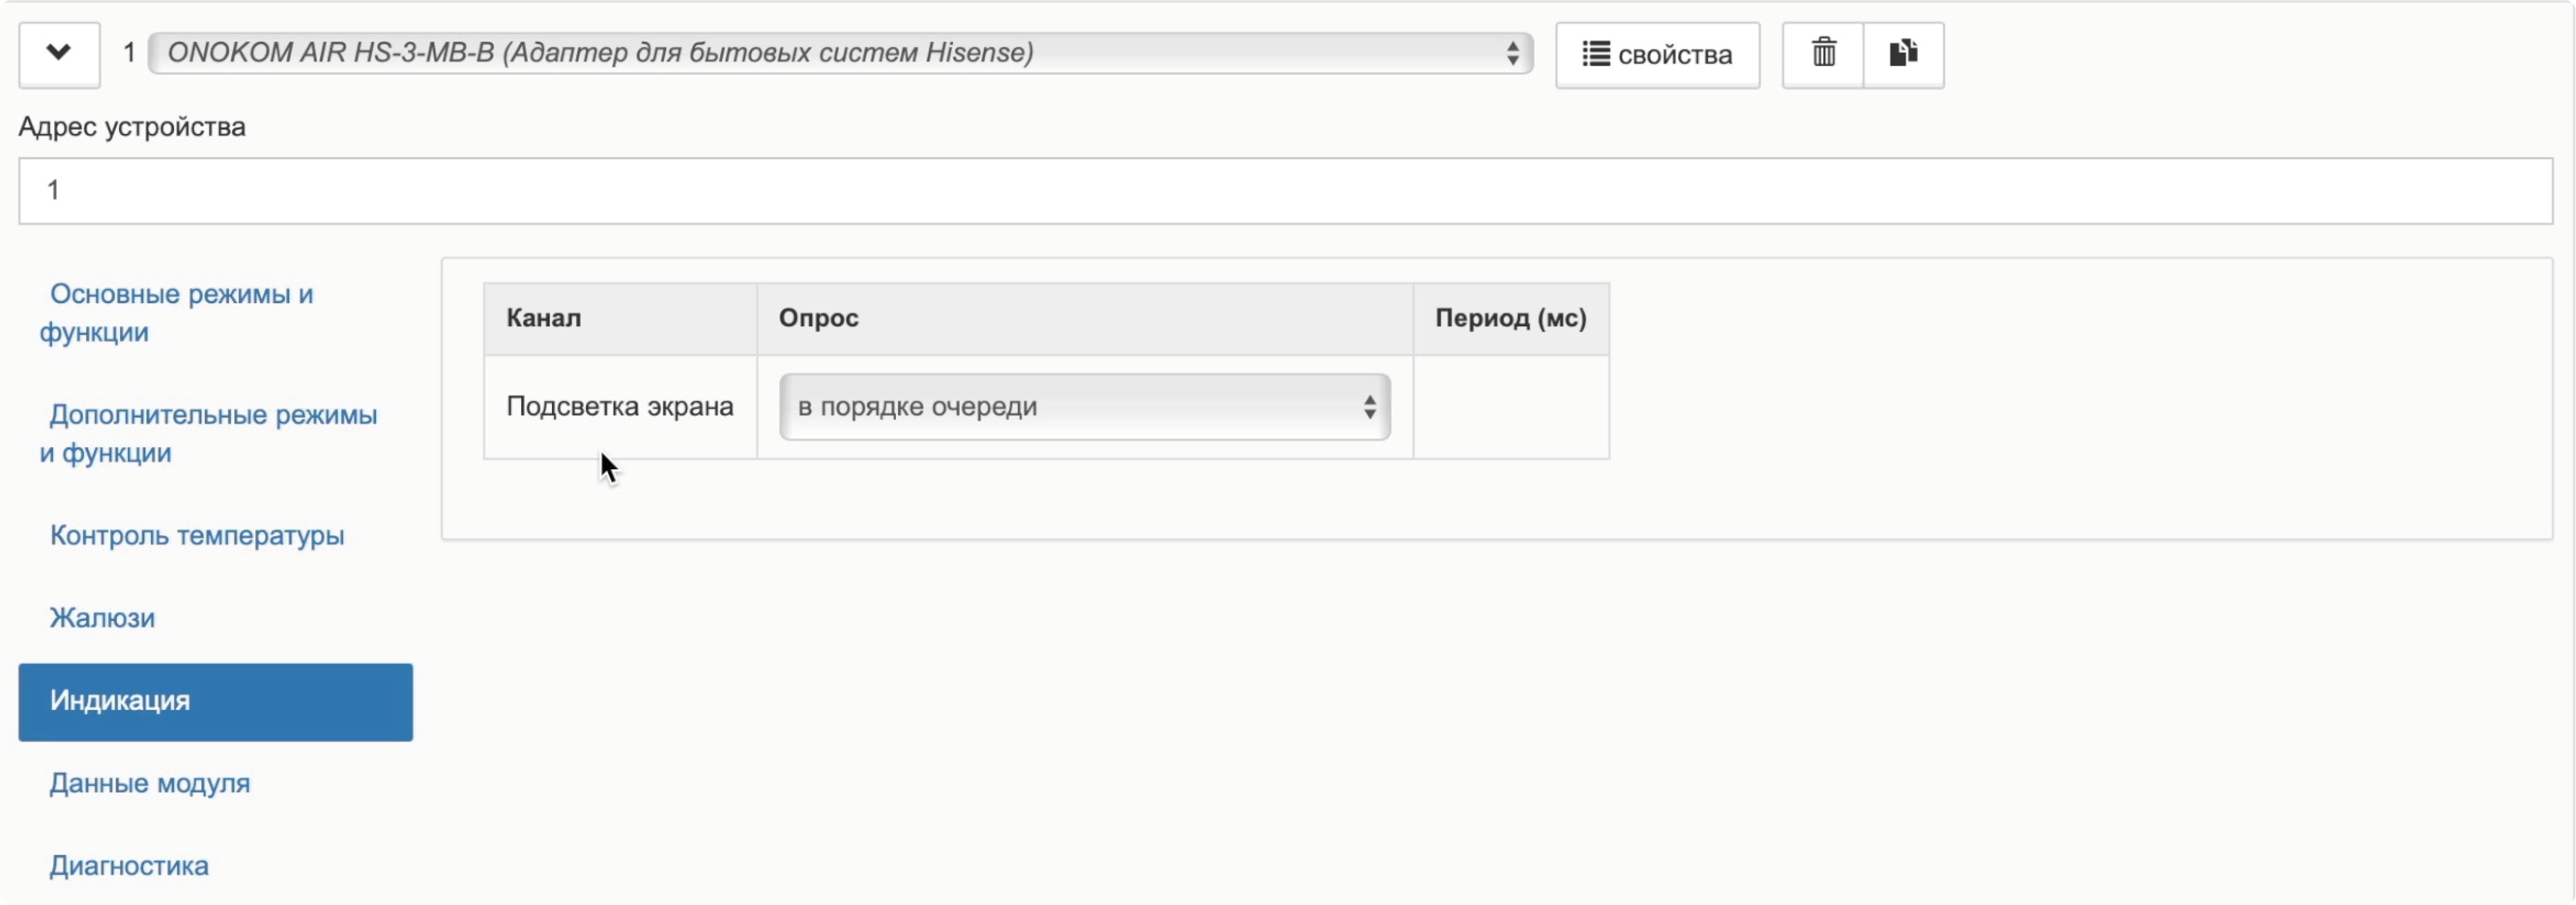Switch to Дополнительные режимы и функции tab
The height and width of the screenshot is (905, 2576).
212,433
